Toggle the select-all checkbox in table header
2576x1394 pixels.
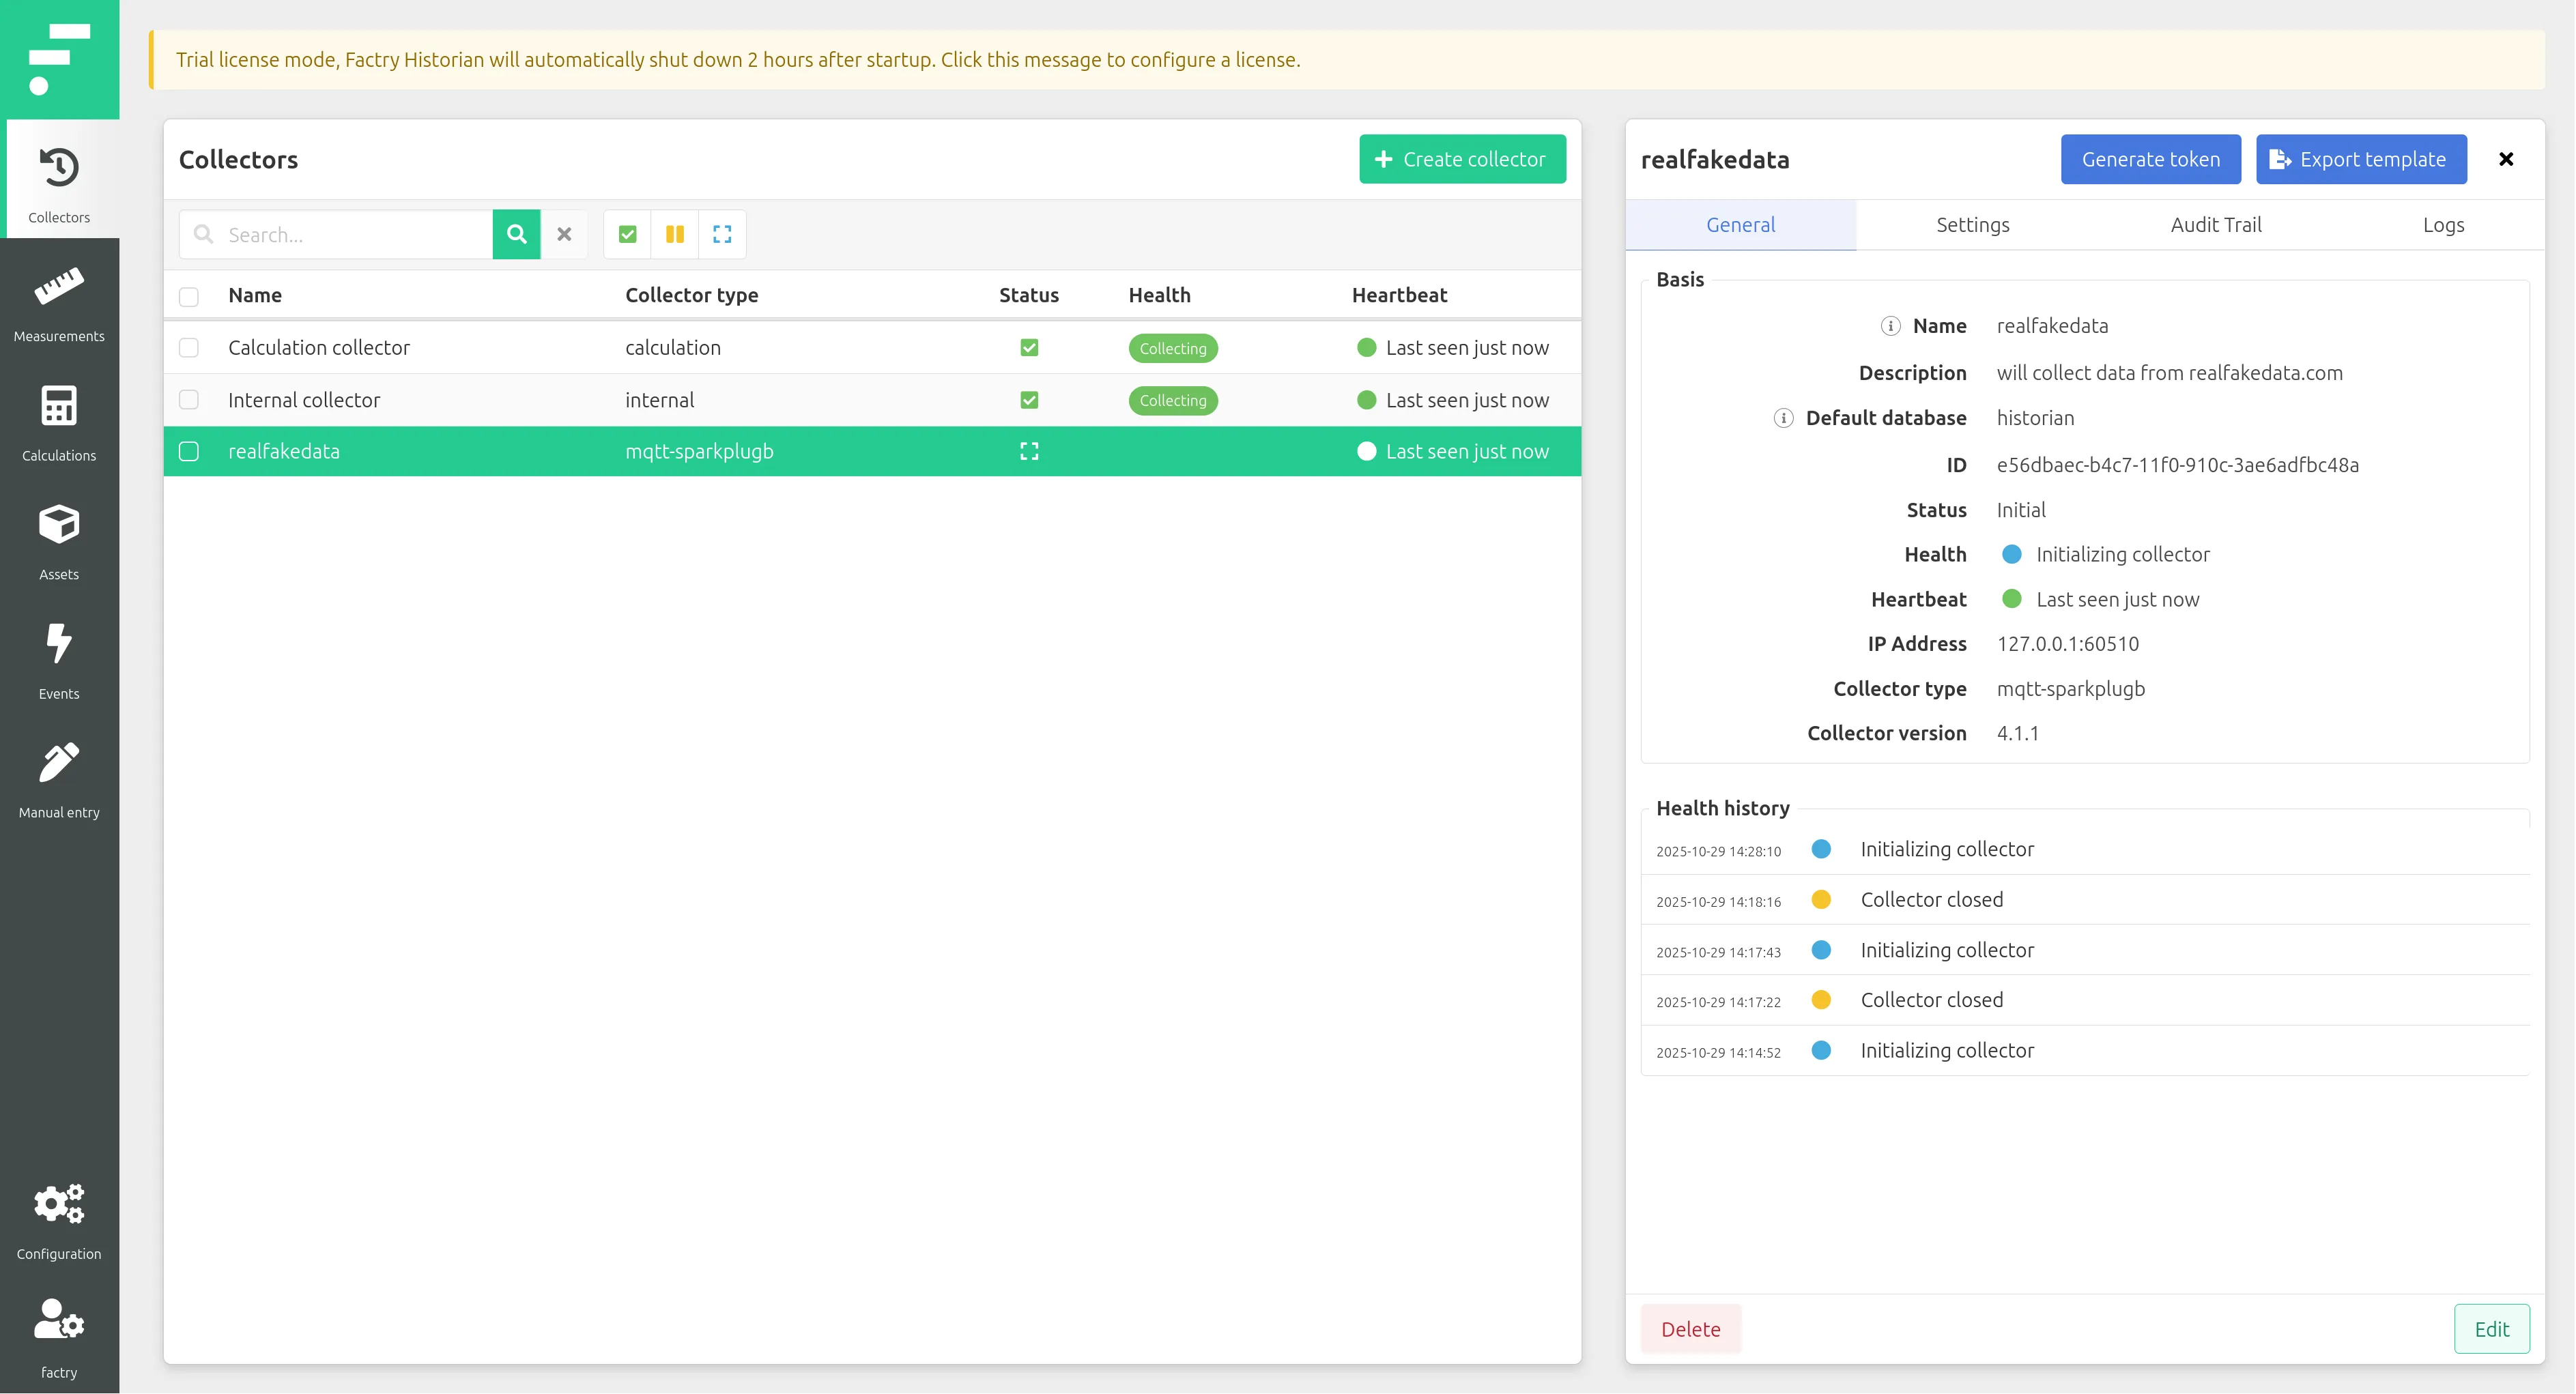pyautogui.click(x=189, y=296)
